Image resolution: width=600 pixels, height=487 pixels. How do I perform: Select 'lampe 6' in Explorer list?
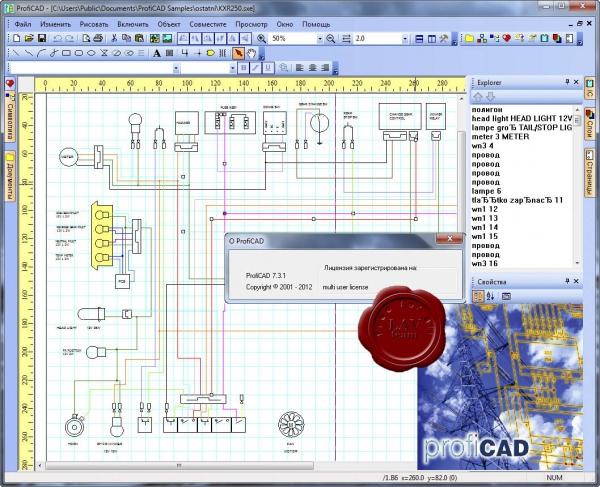486,191
